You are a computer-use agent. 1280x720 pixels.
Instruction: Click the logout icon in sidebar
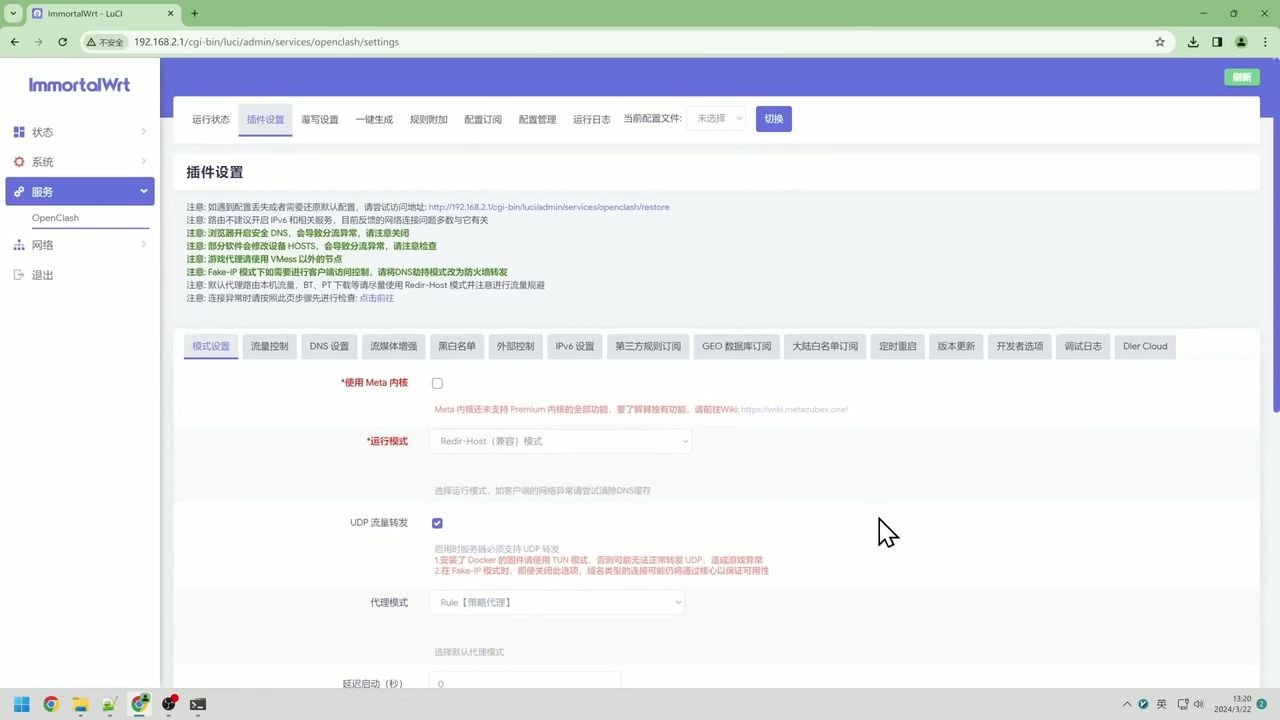tap(19, 275)
